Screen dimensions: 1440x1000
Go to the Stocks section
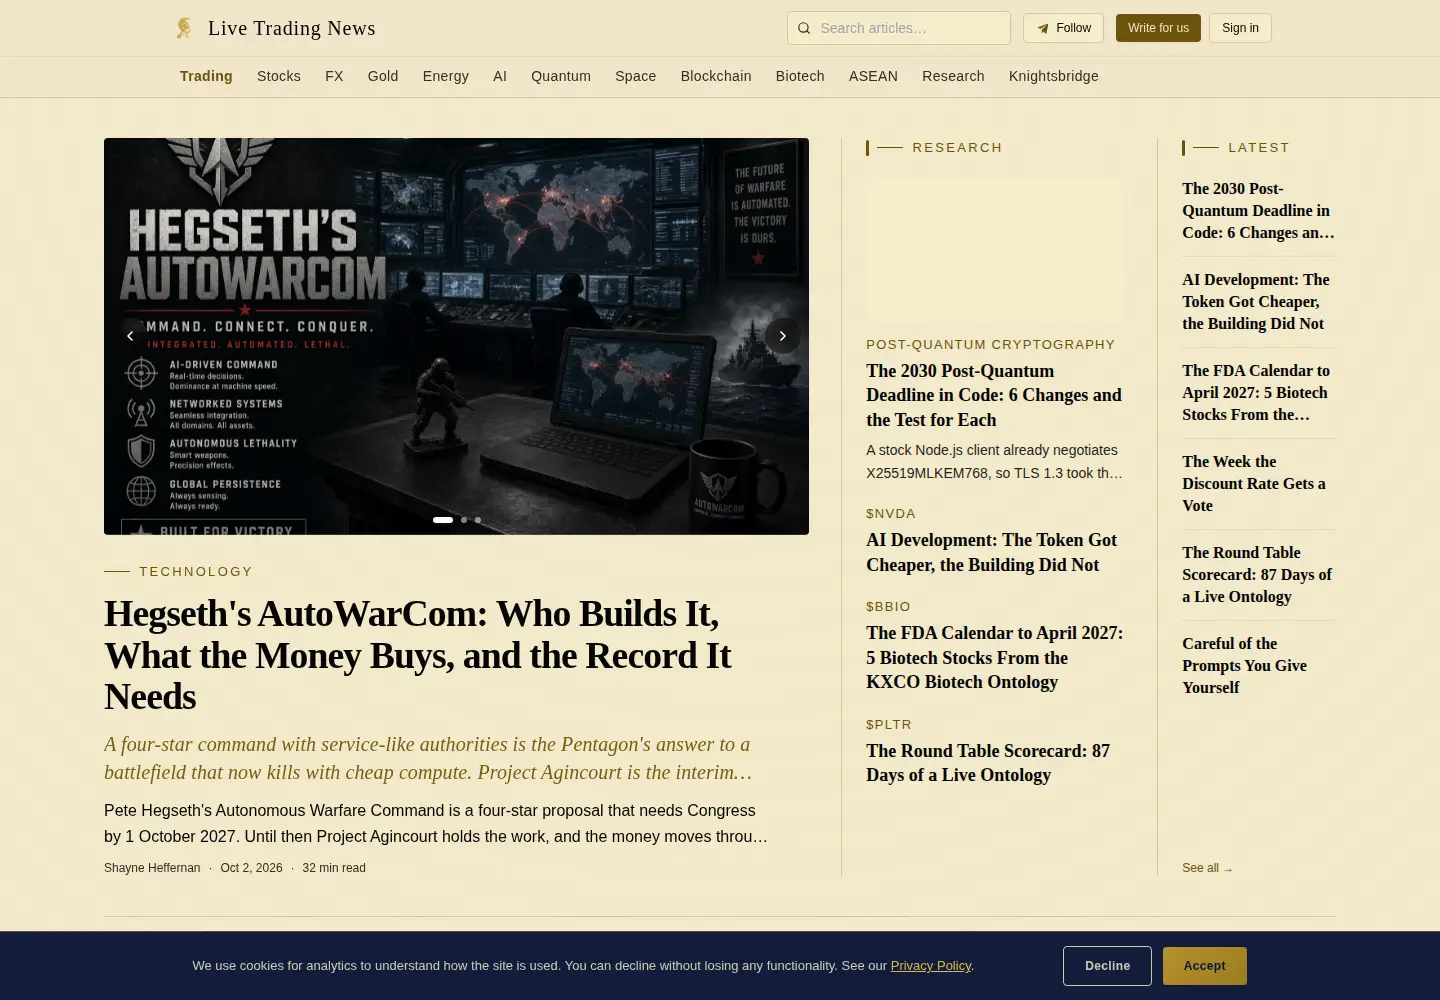coord(279,76)
